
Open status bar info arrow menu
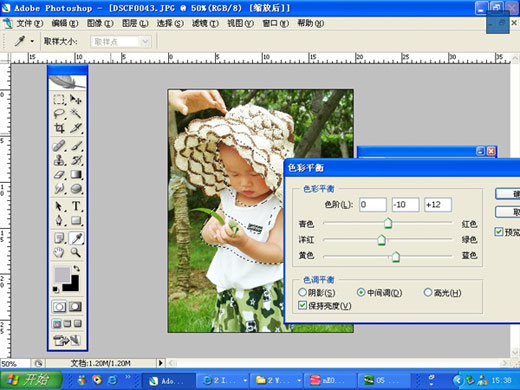pyautogui.click(x=161, y=363)
